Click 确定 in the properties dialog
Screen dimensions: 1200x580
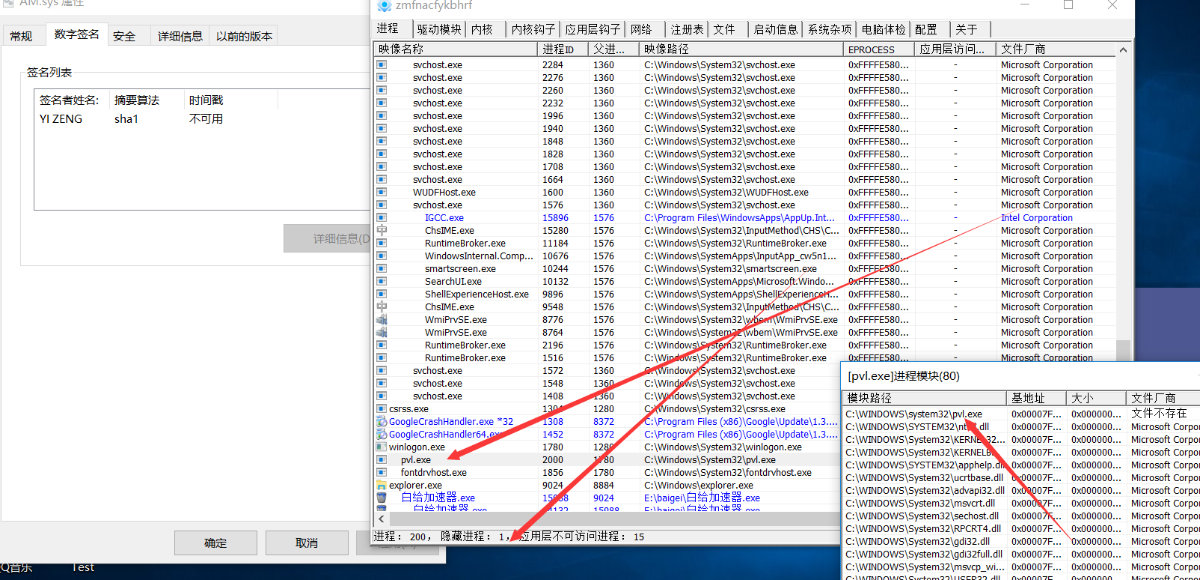click(215, 542)
